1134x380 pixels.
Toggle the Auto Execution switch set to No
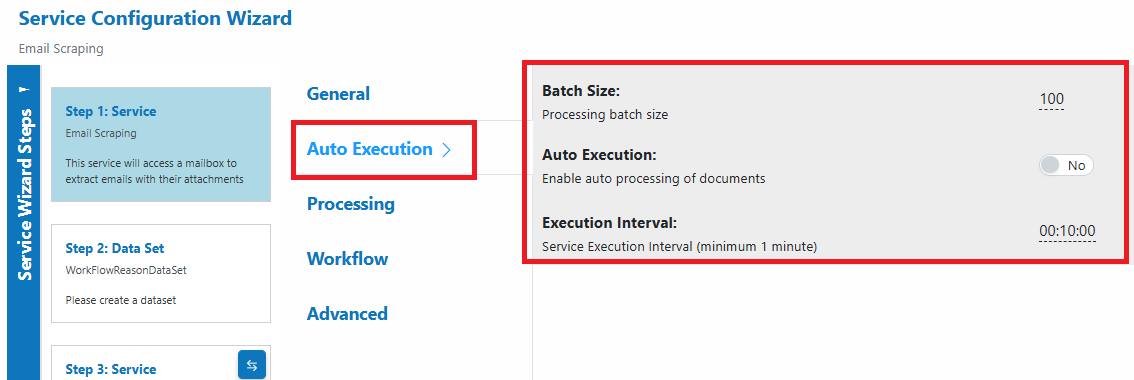click(x=1066, y=166)
